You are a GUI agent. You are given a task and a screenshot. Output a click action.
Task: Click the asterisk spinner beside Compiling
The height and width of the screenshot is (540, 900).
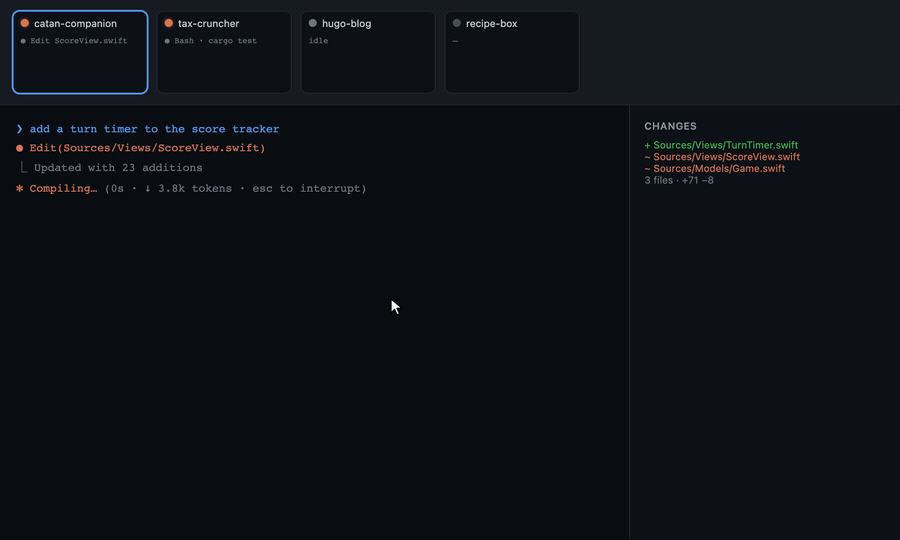[x=20, y=188]
